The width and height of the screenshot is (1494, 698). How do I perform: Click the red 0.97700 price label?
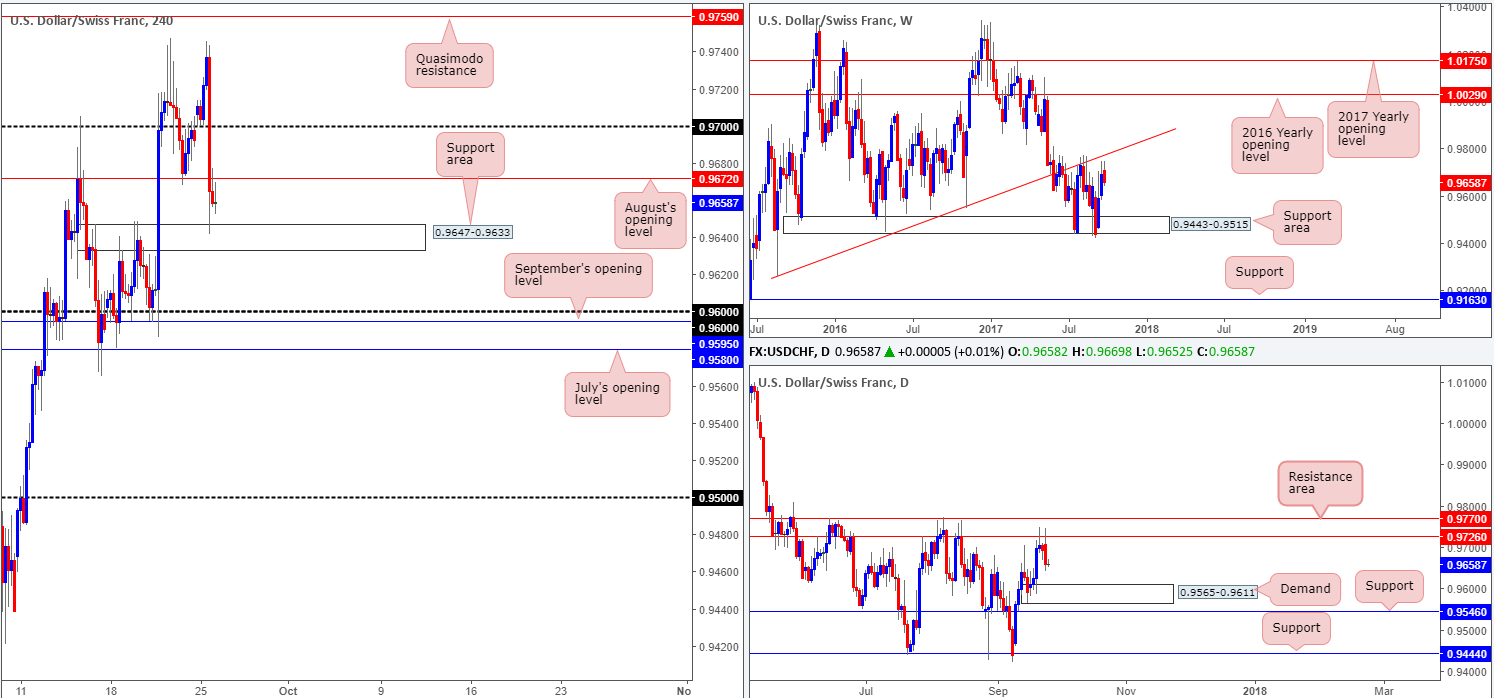[x=1465, y=519]
